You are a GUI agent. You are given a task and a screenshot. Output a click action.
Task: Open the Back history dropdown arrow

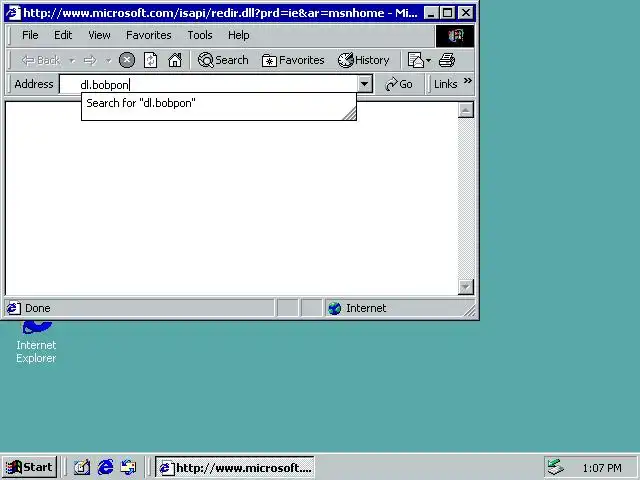72,60
